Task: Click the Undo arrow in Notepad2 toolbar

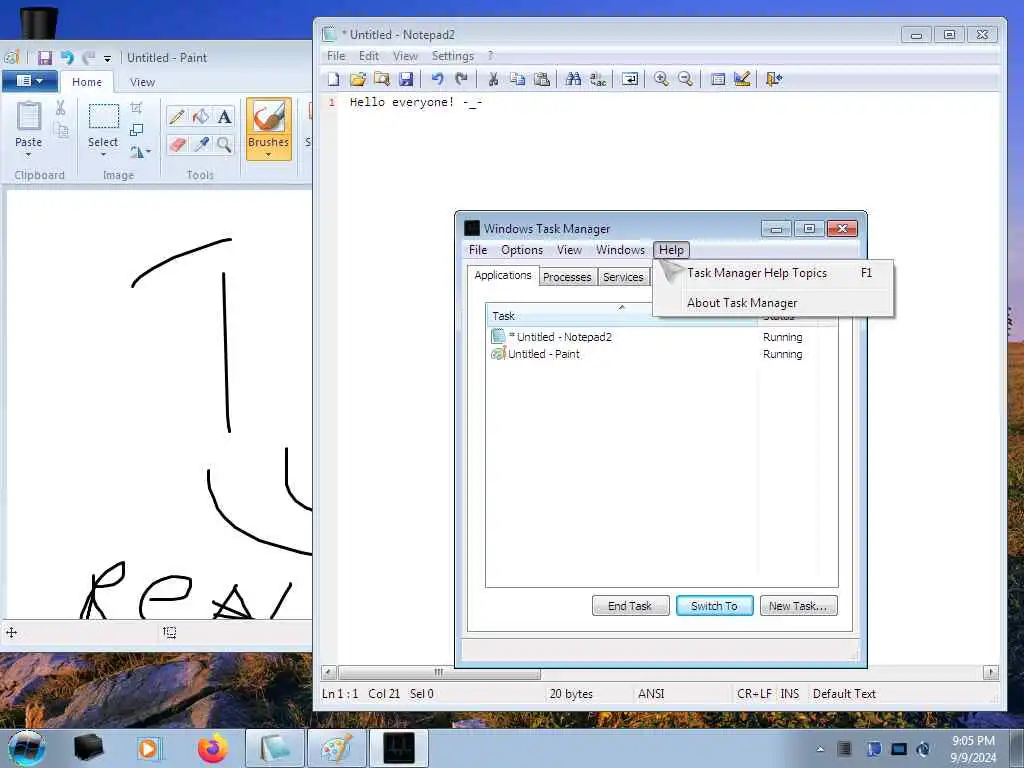Action: [437, 79]
